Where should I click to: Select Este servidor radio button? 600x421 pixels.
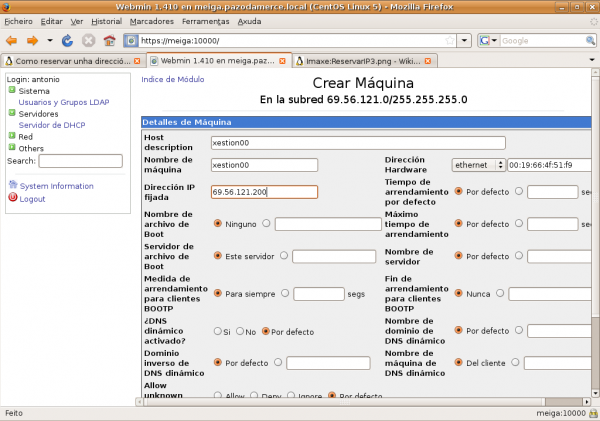(218, 256)
